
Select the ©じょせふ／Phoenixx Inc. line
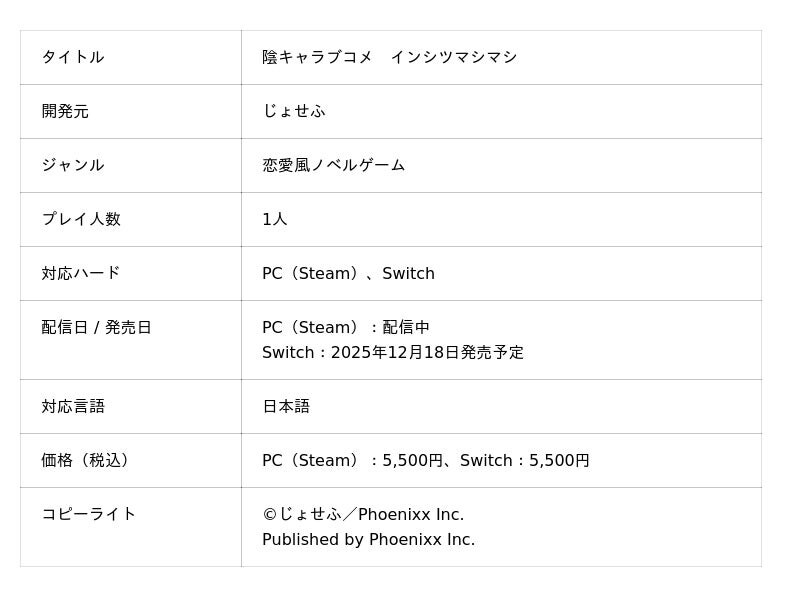(363, 514)
